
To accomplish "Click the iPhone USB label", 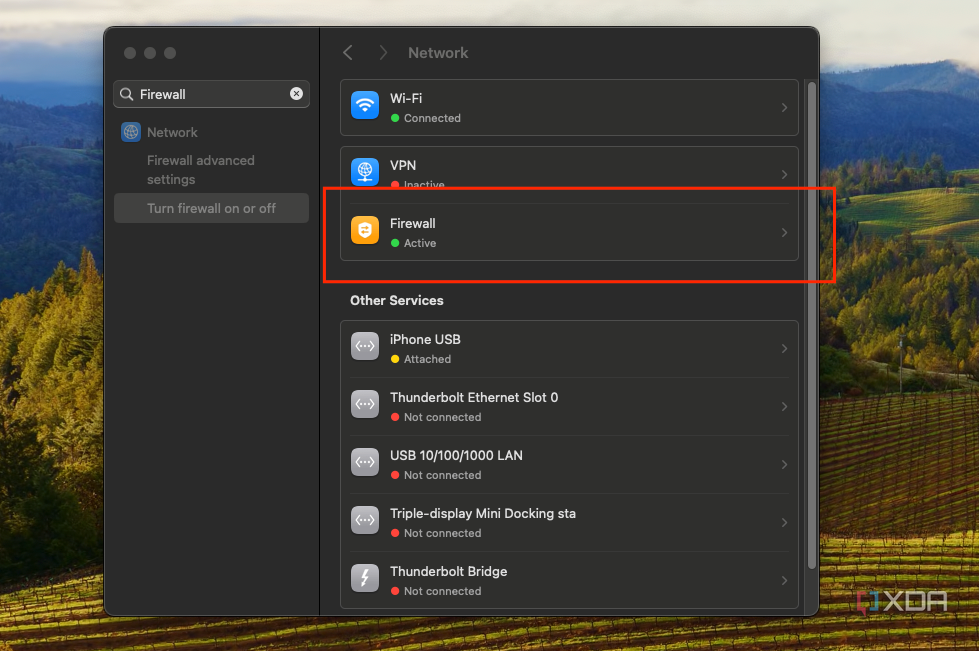I will click(x=425, y=340).
